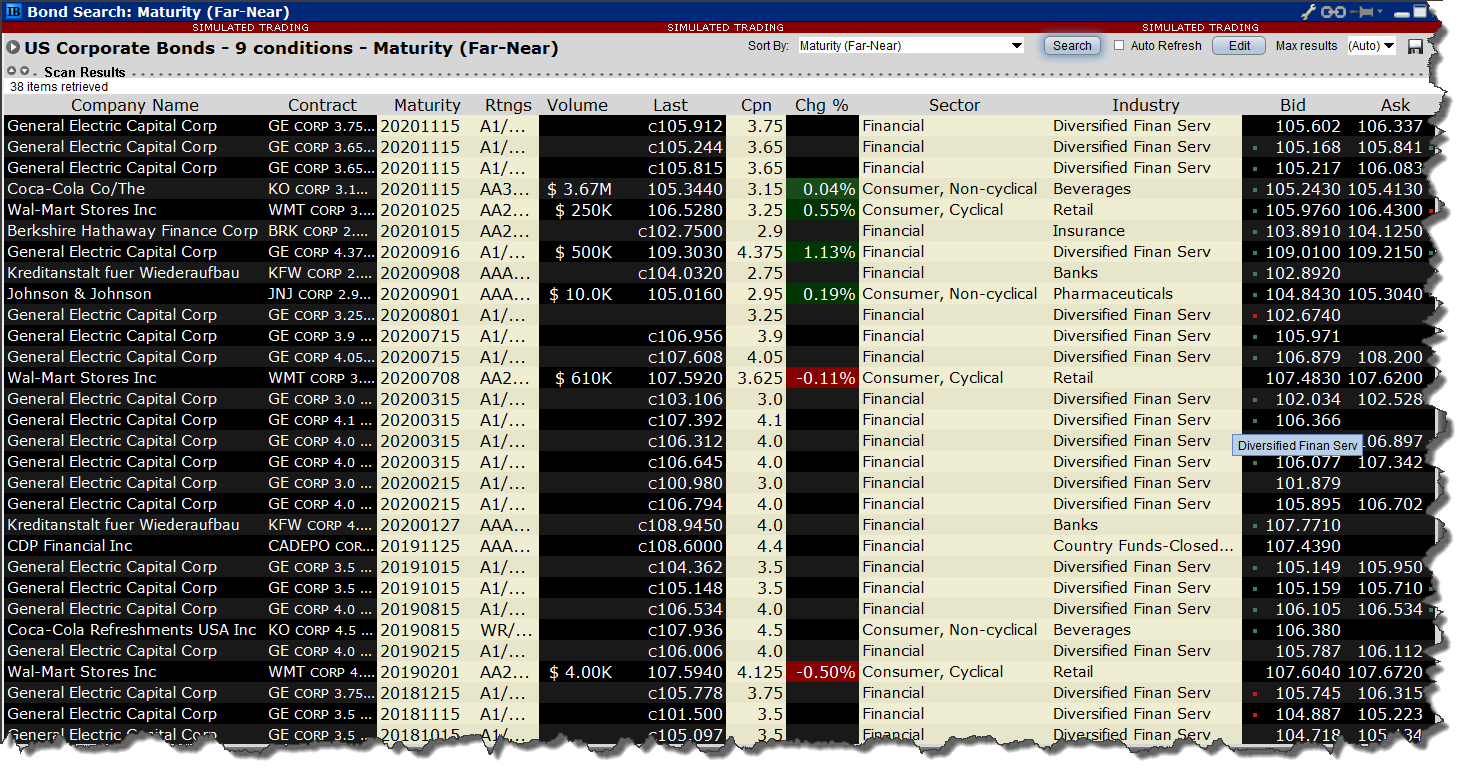
Task: Click the Edit button
Action: [1239, 46]
